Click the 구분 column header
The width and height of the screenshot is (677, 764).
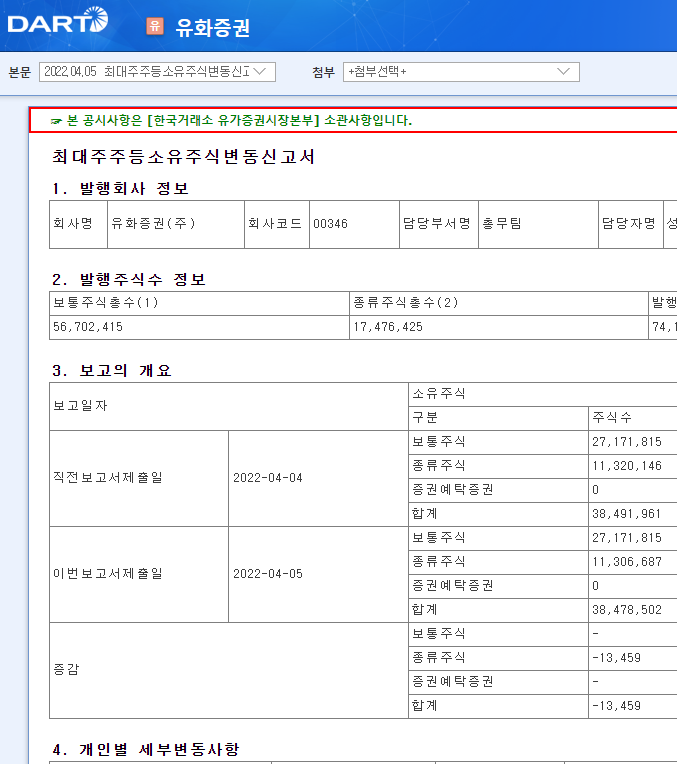tap(498, 418)
